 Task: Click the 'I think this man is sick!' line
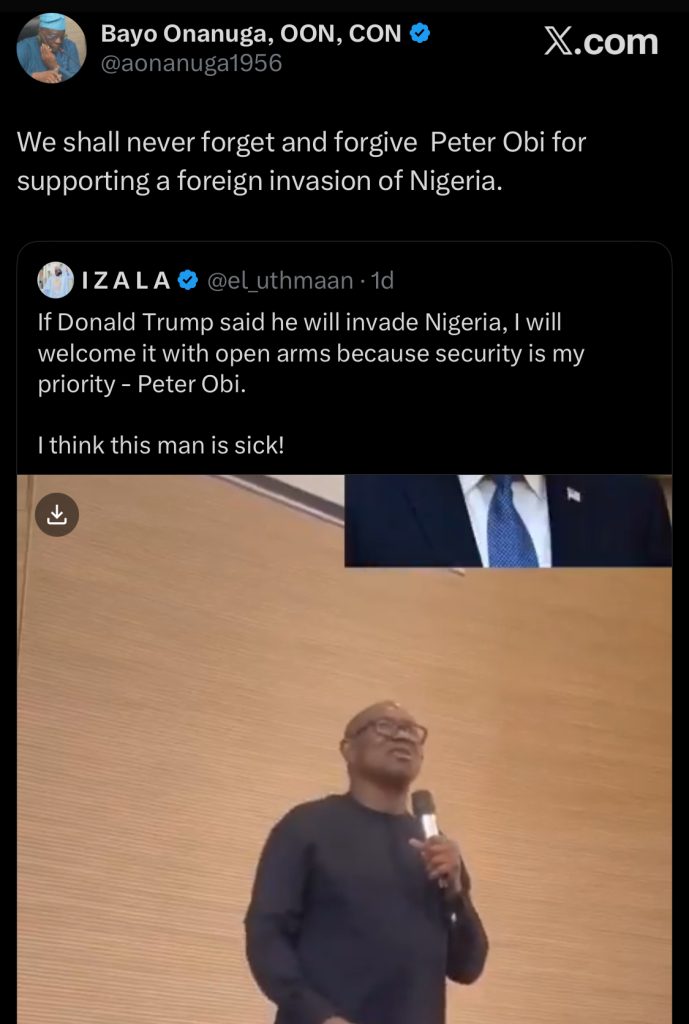pyautogui.click(x=161, y=444)
